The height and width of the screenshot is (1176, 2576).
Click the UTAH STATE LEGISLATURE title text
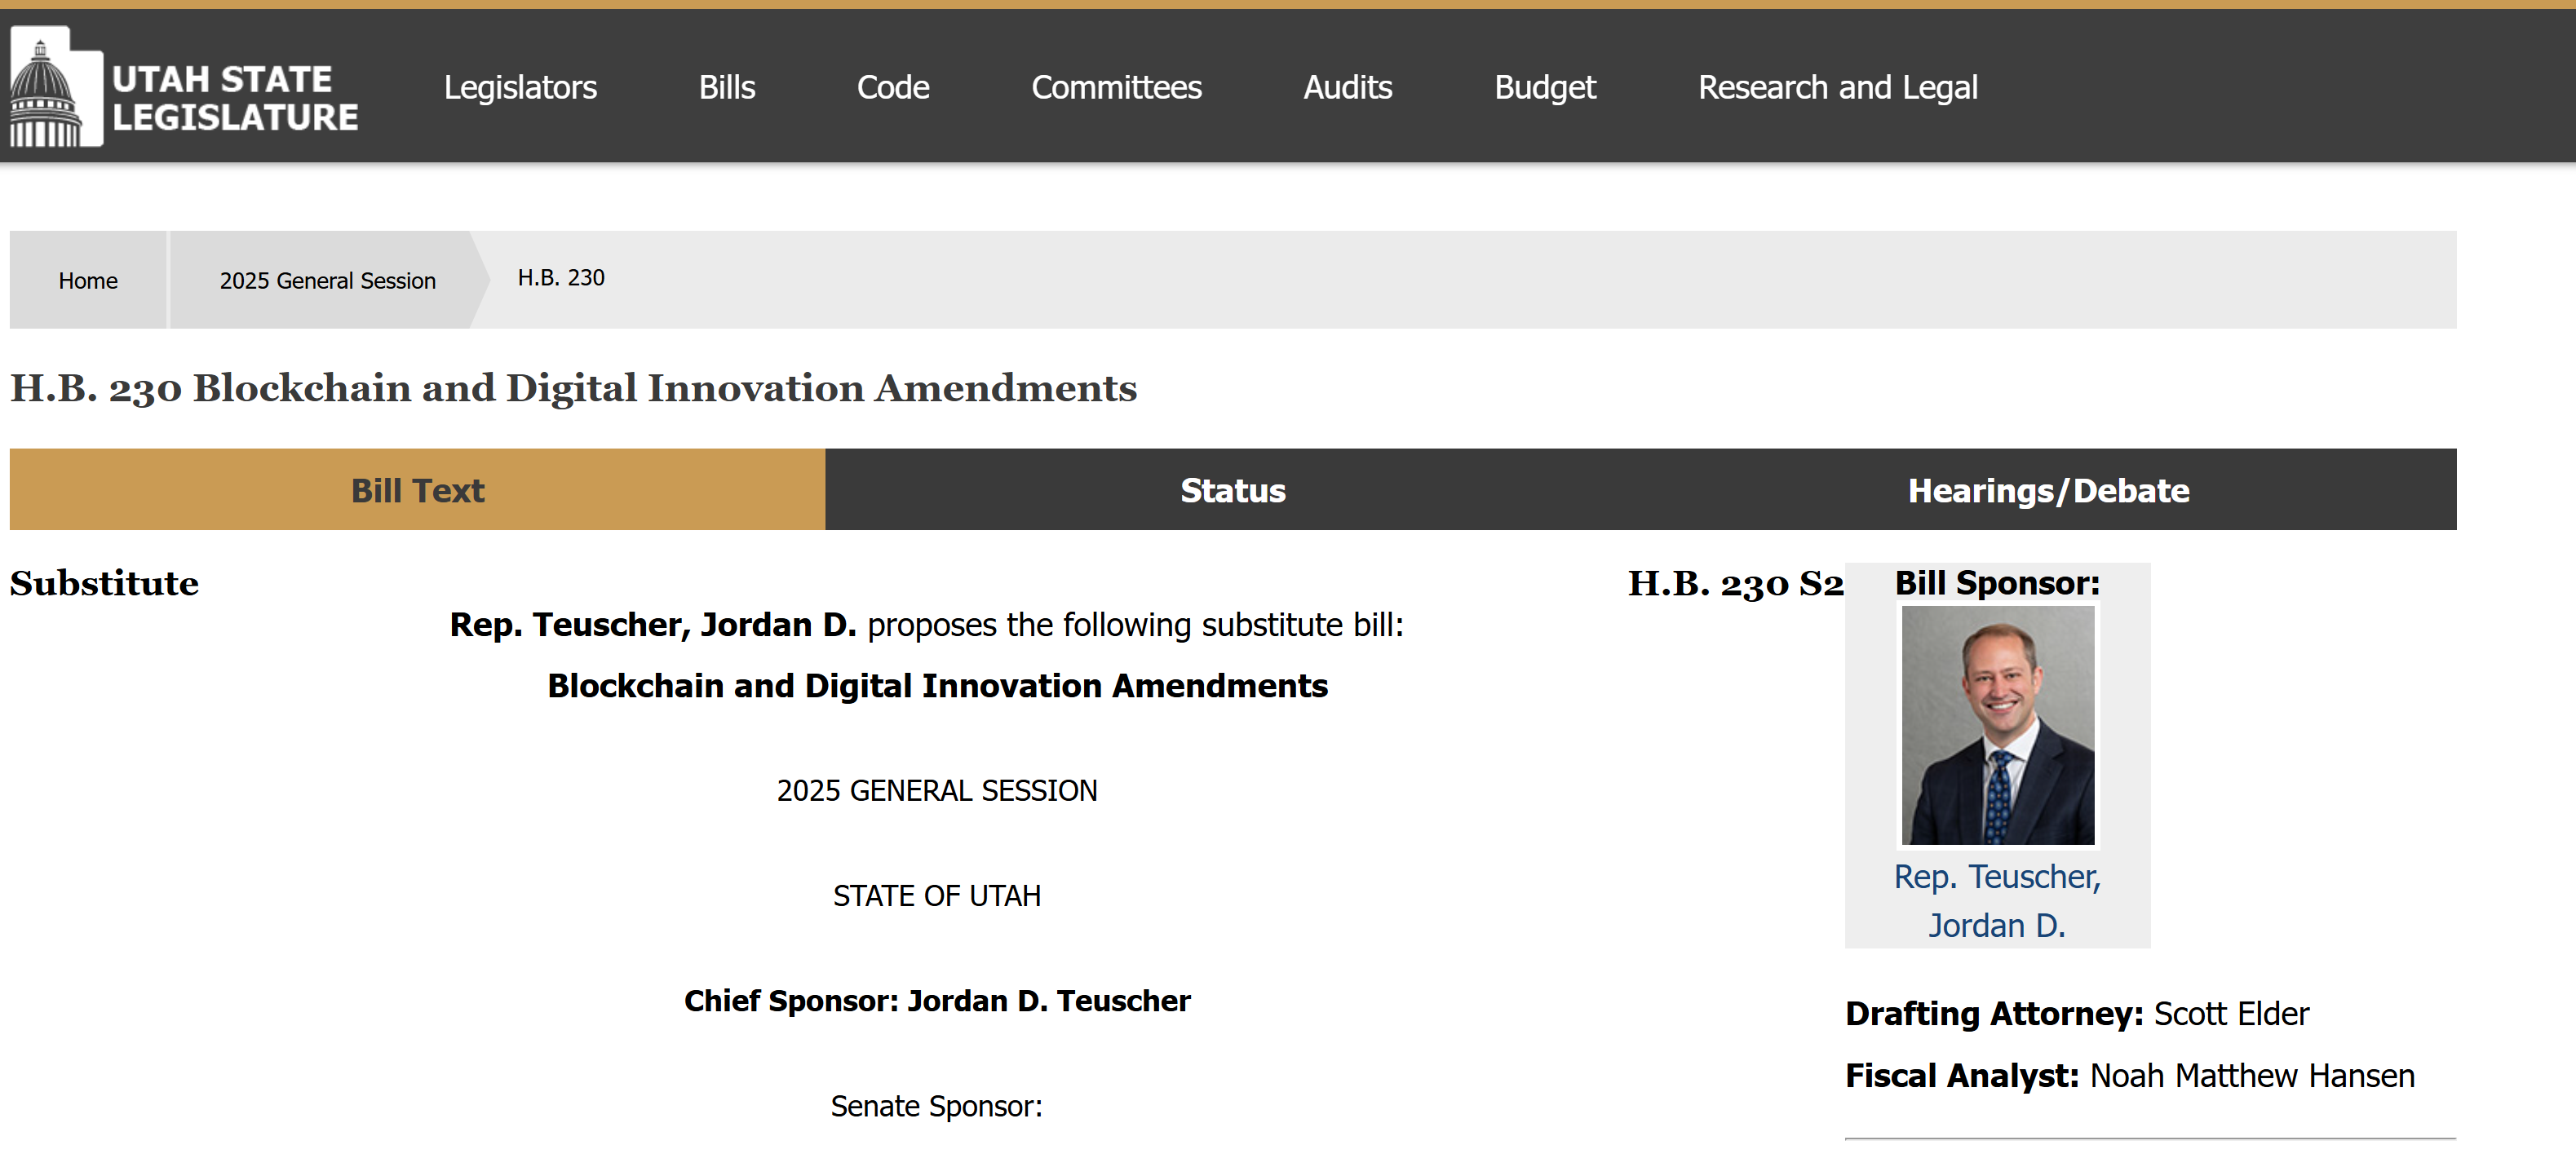coord(235,97)
